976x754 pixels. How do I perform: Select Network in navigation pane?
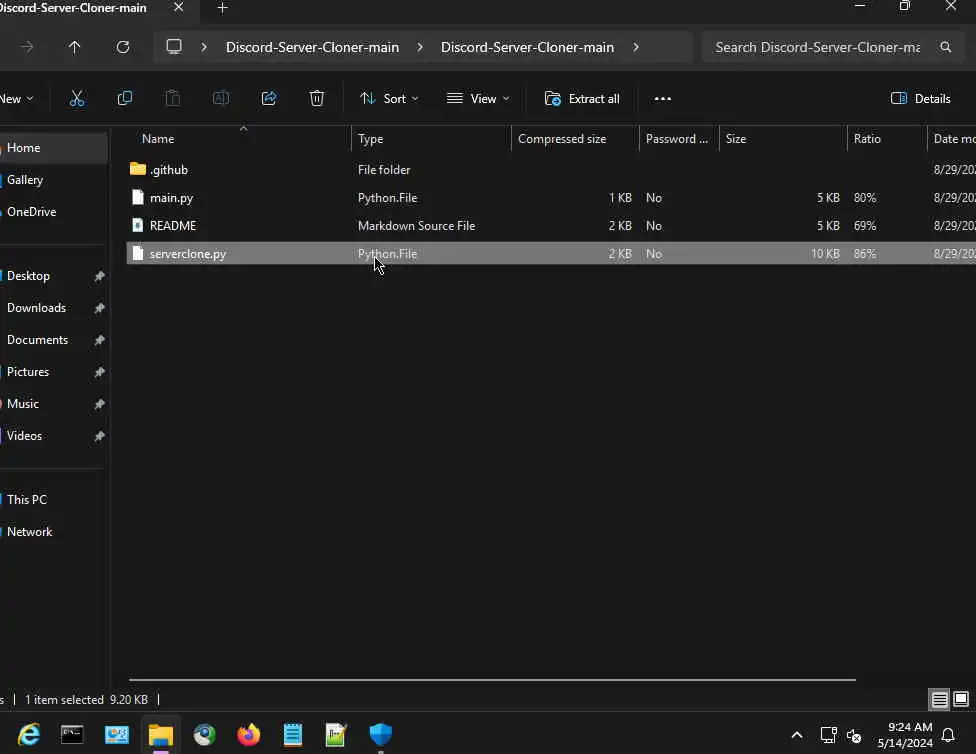click(54, 532)
